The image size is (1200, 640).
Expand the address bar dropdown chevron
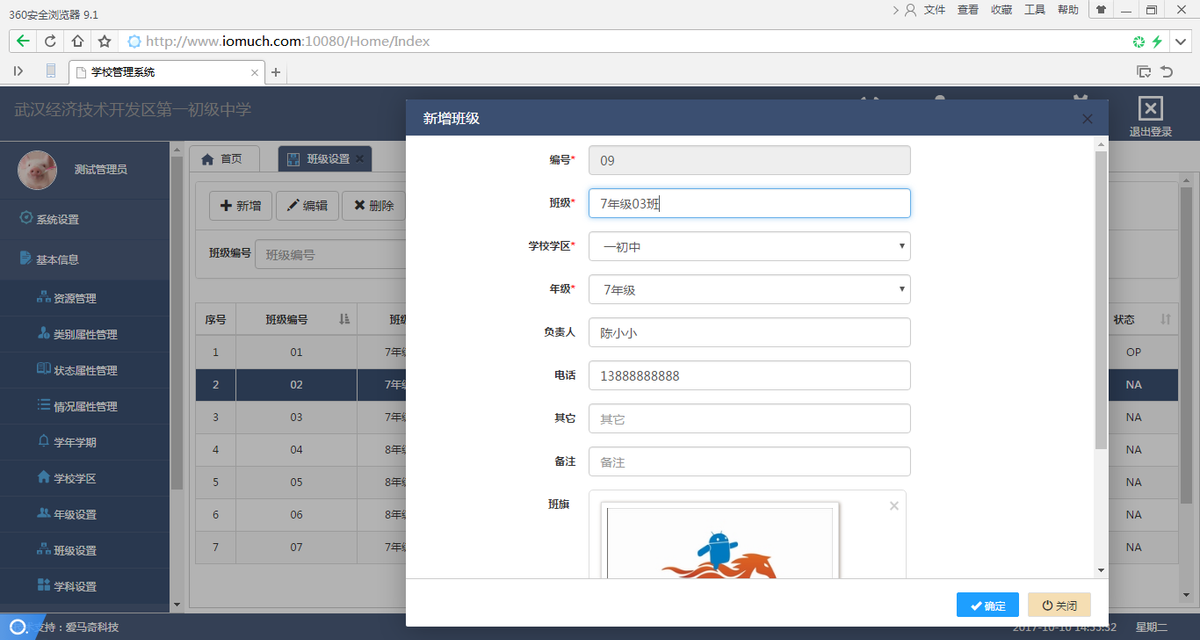click(1180, 42)
